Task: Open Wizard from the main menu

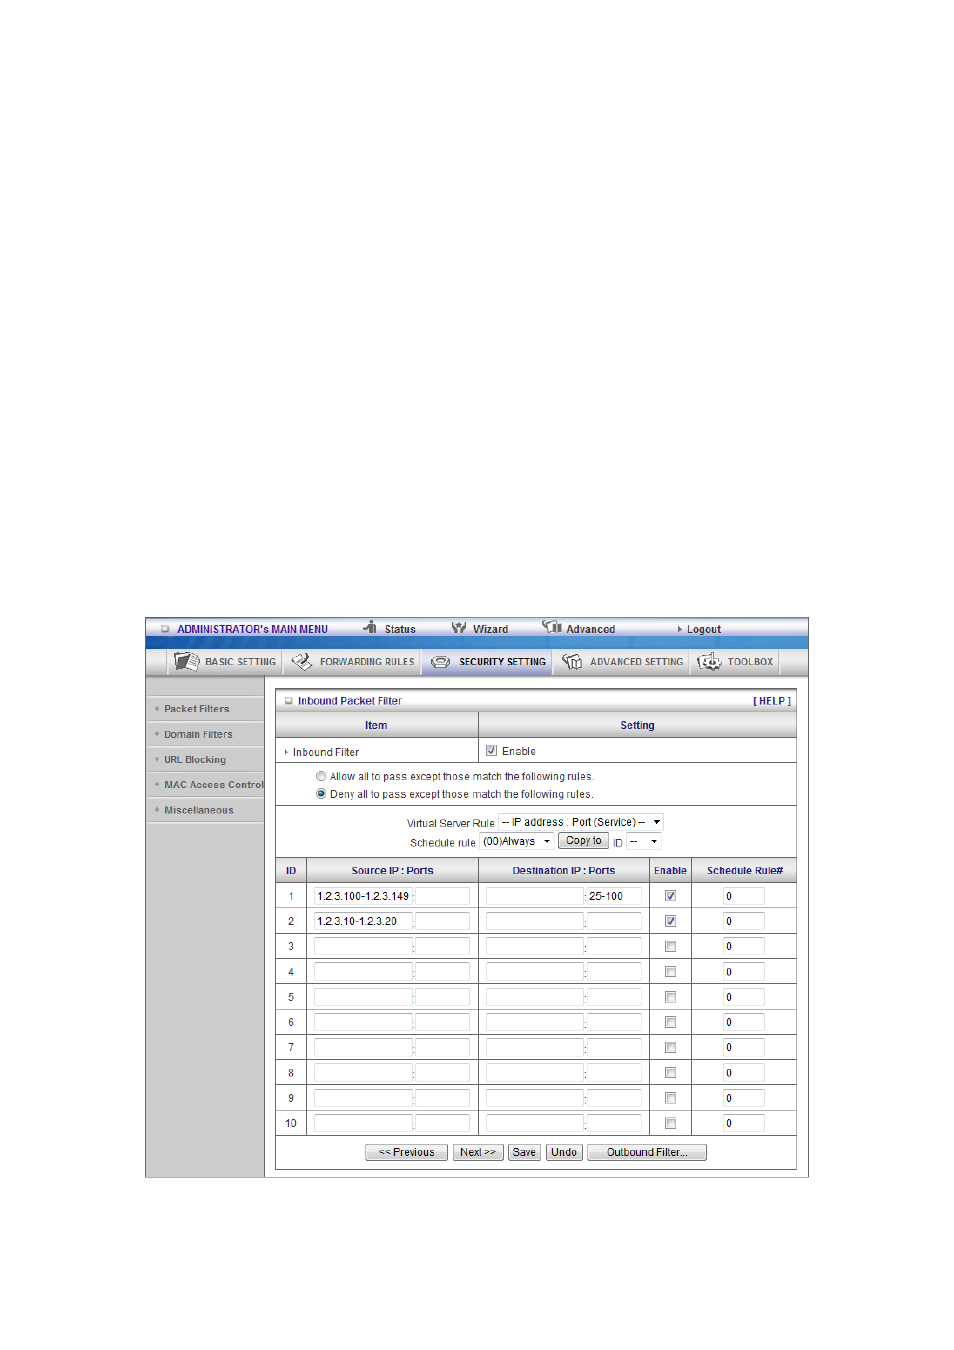Action: pos(490,630)
